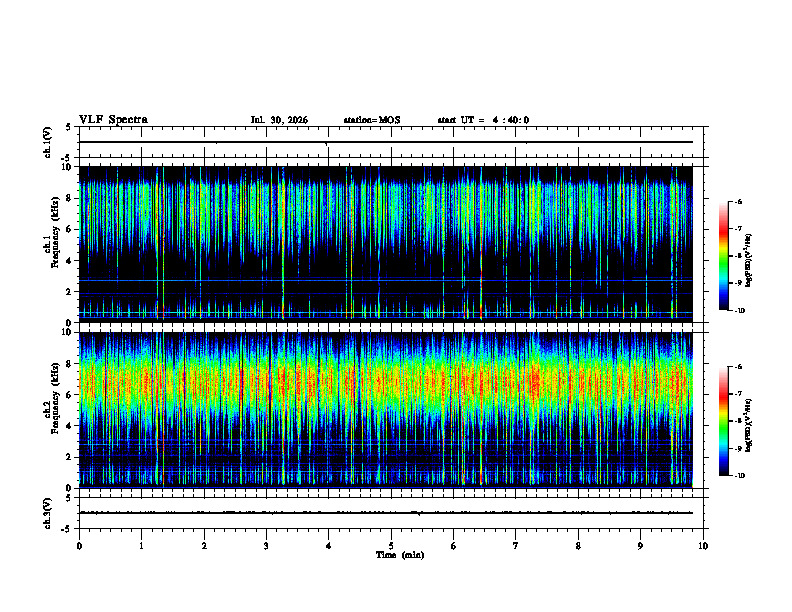Viewport: 792px width, 612px height.
Task: Click time axis tick label '9'
Action: [x=640, y=546]
